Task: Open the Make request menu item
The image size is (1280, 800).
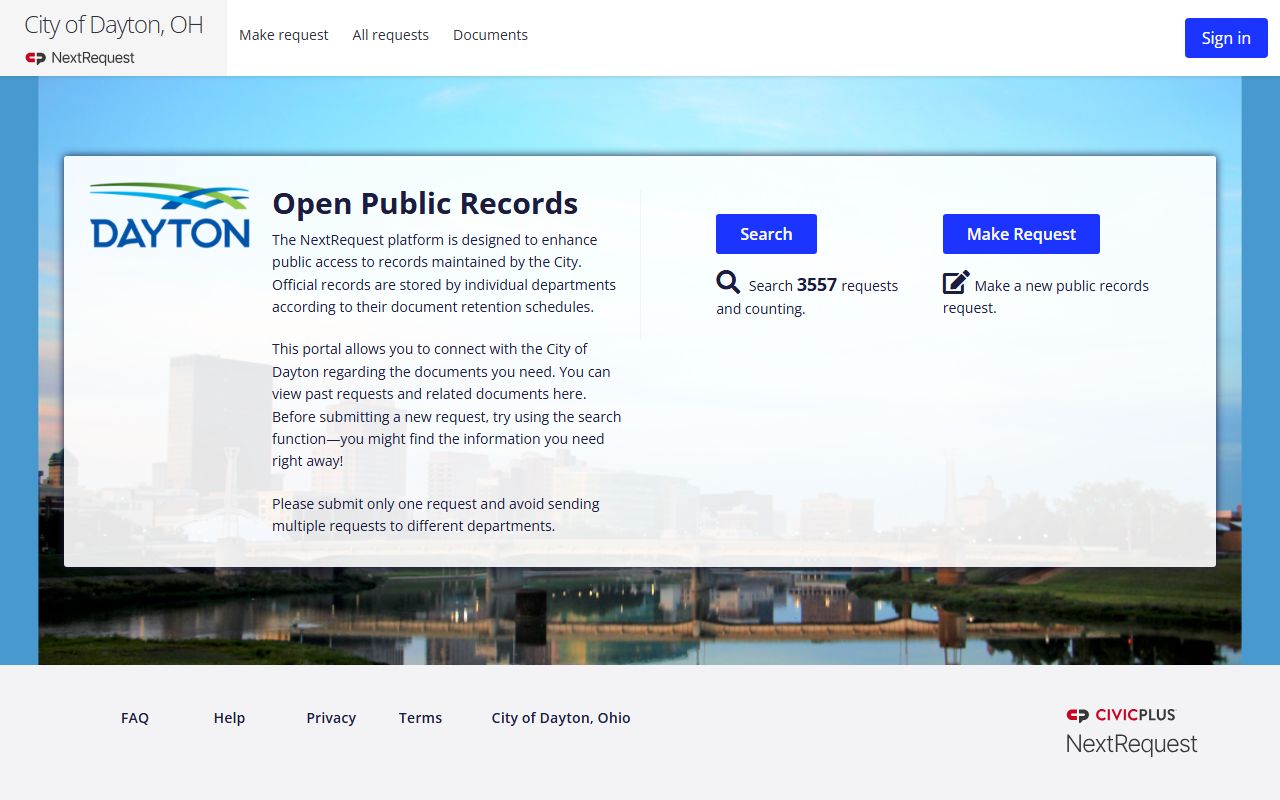Action: point(284,35)
